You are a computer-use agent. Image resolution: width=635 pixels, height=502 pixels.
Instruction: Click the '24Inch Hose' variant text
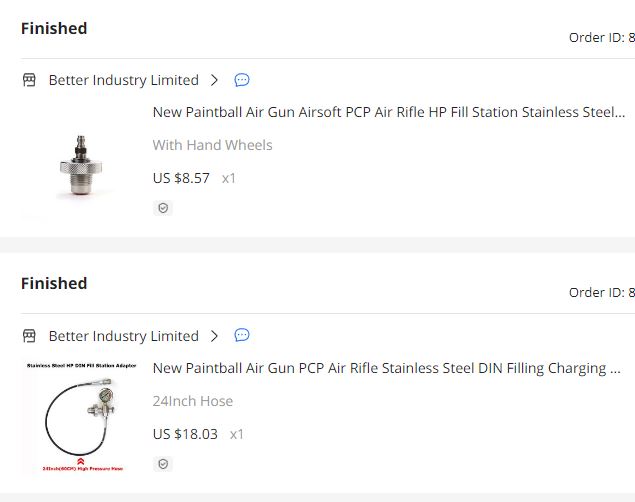click(192, 401)
